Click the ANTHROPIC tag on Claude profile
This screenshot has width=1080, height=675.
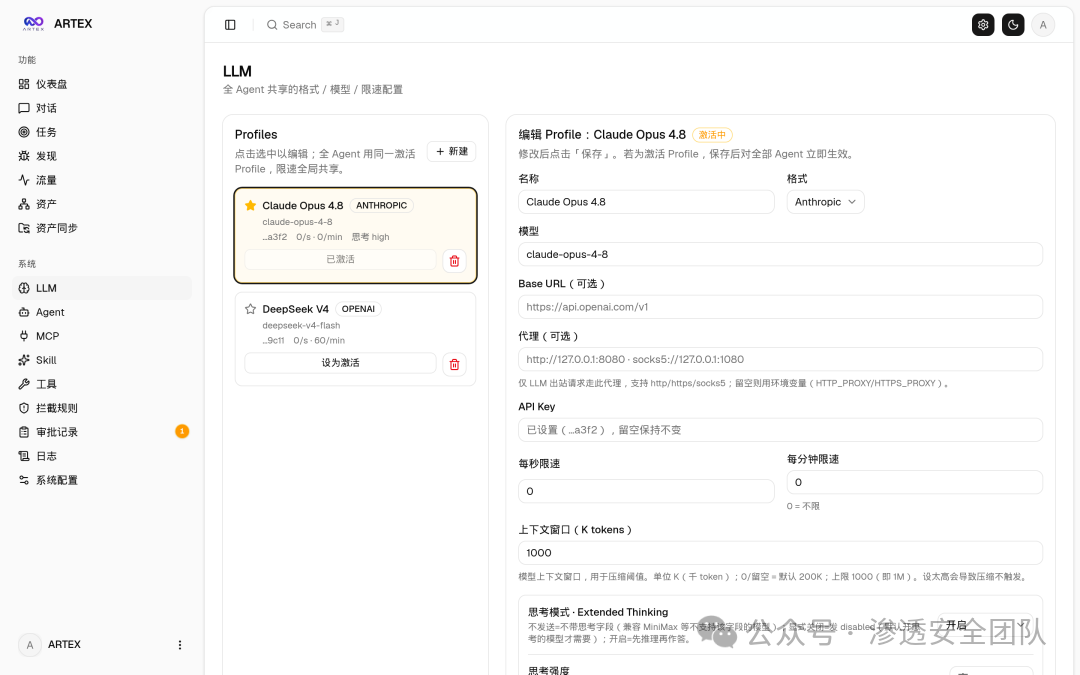coord(382,205)
